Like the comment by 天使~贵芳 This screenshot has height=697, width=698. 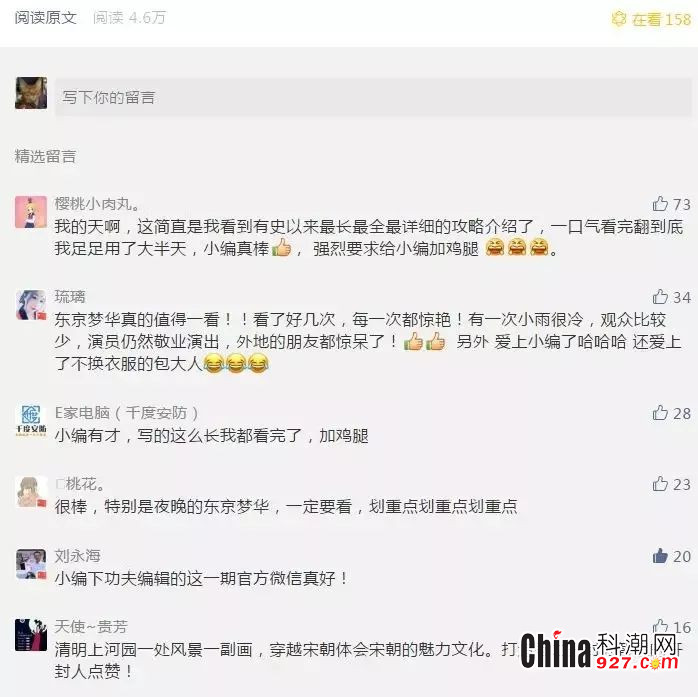[x=660, y=626]
